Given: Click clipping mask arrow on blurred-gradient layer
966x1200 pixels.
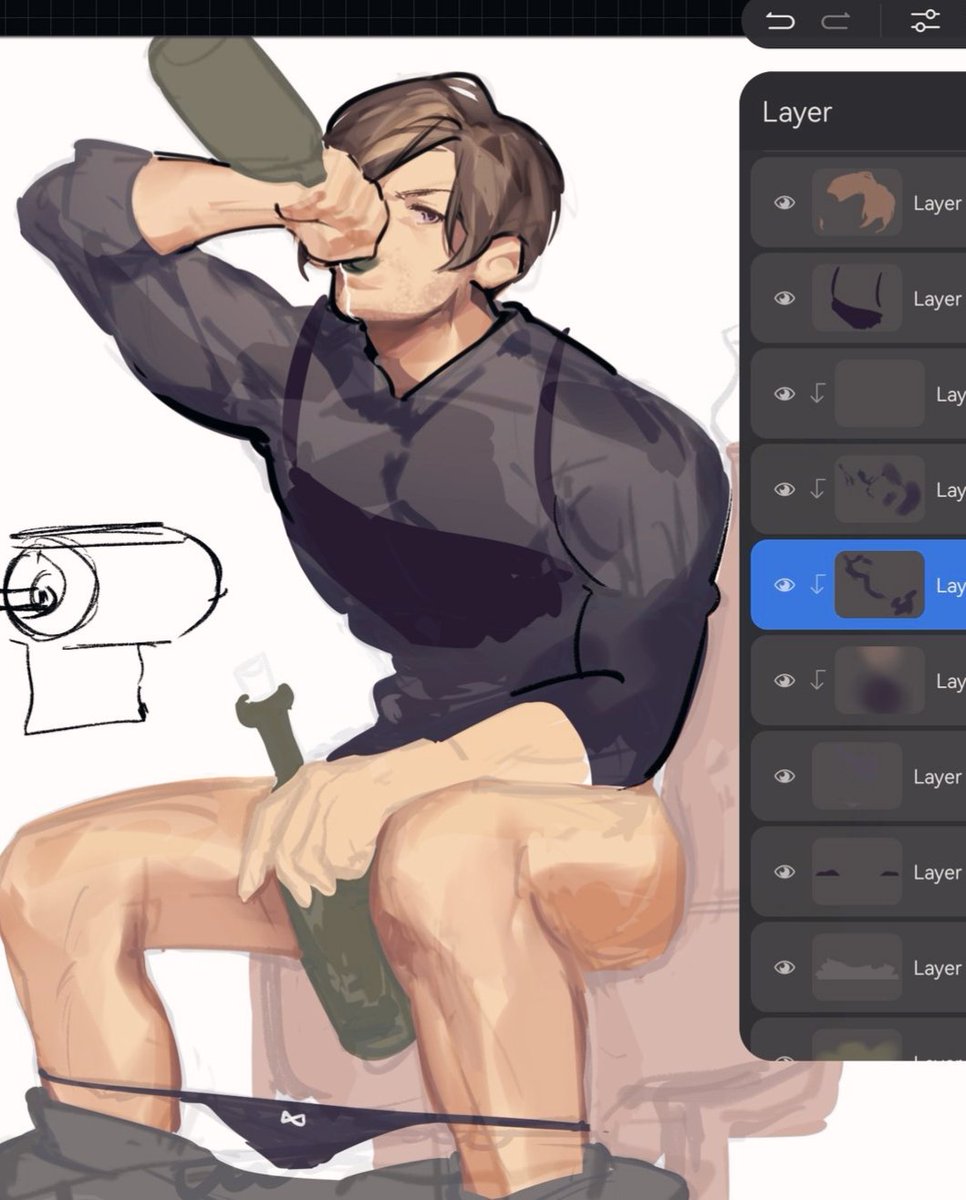Looking at the screenshot, I should (817, 680).
